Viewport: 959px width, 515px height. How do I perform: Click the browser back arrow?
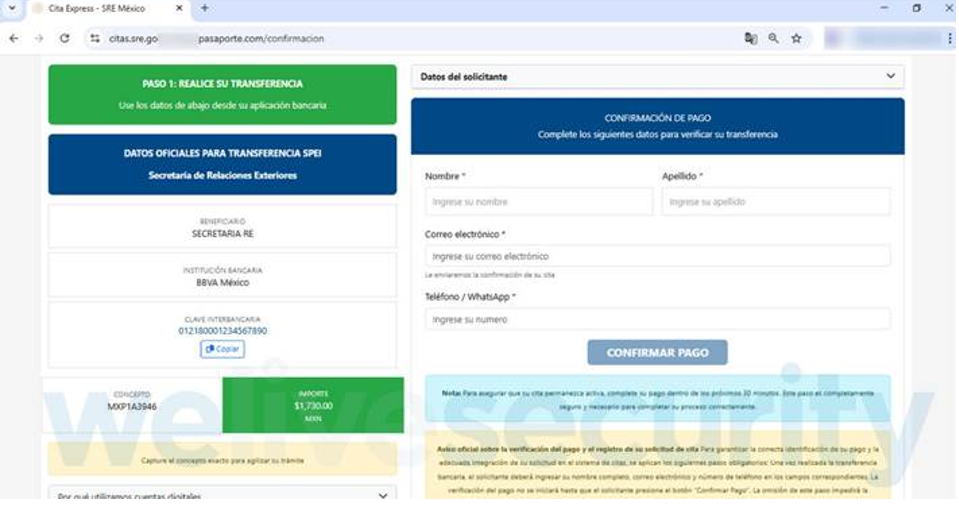tap(13, 38)
